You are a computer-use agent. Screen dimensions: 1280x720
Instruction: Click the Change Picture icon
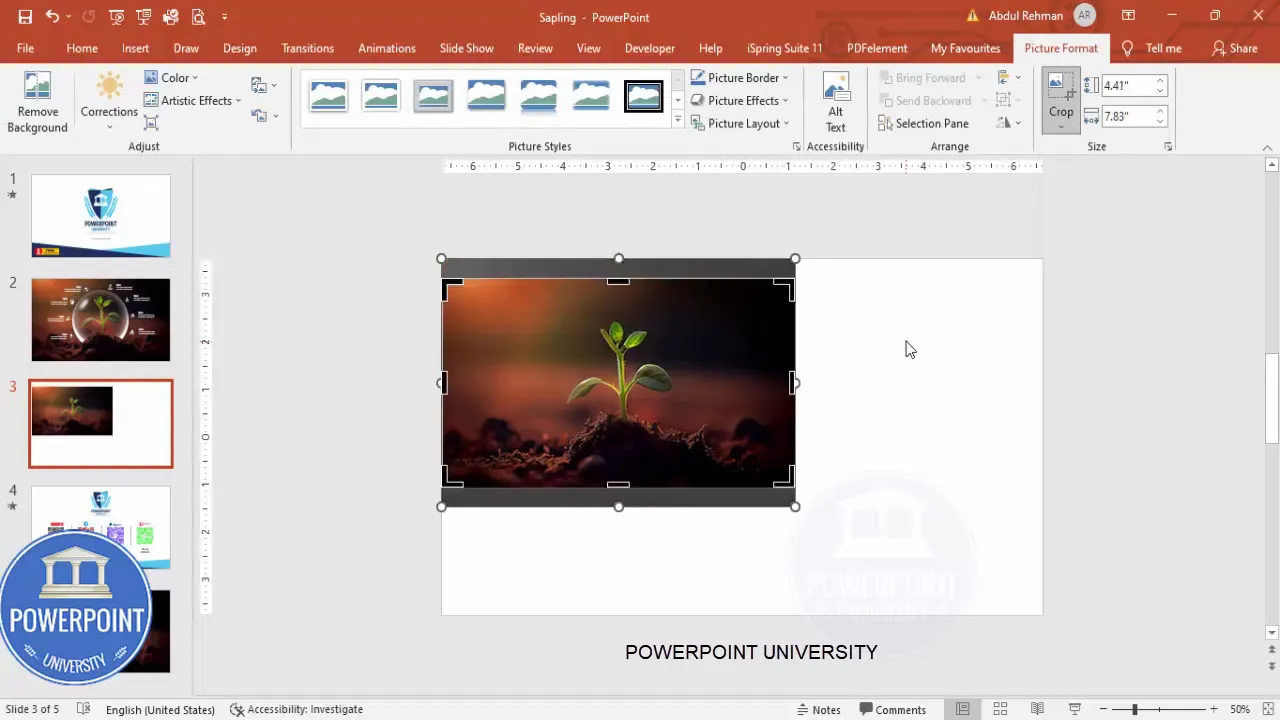pos(260,86)
